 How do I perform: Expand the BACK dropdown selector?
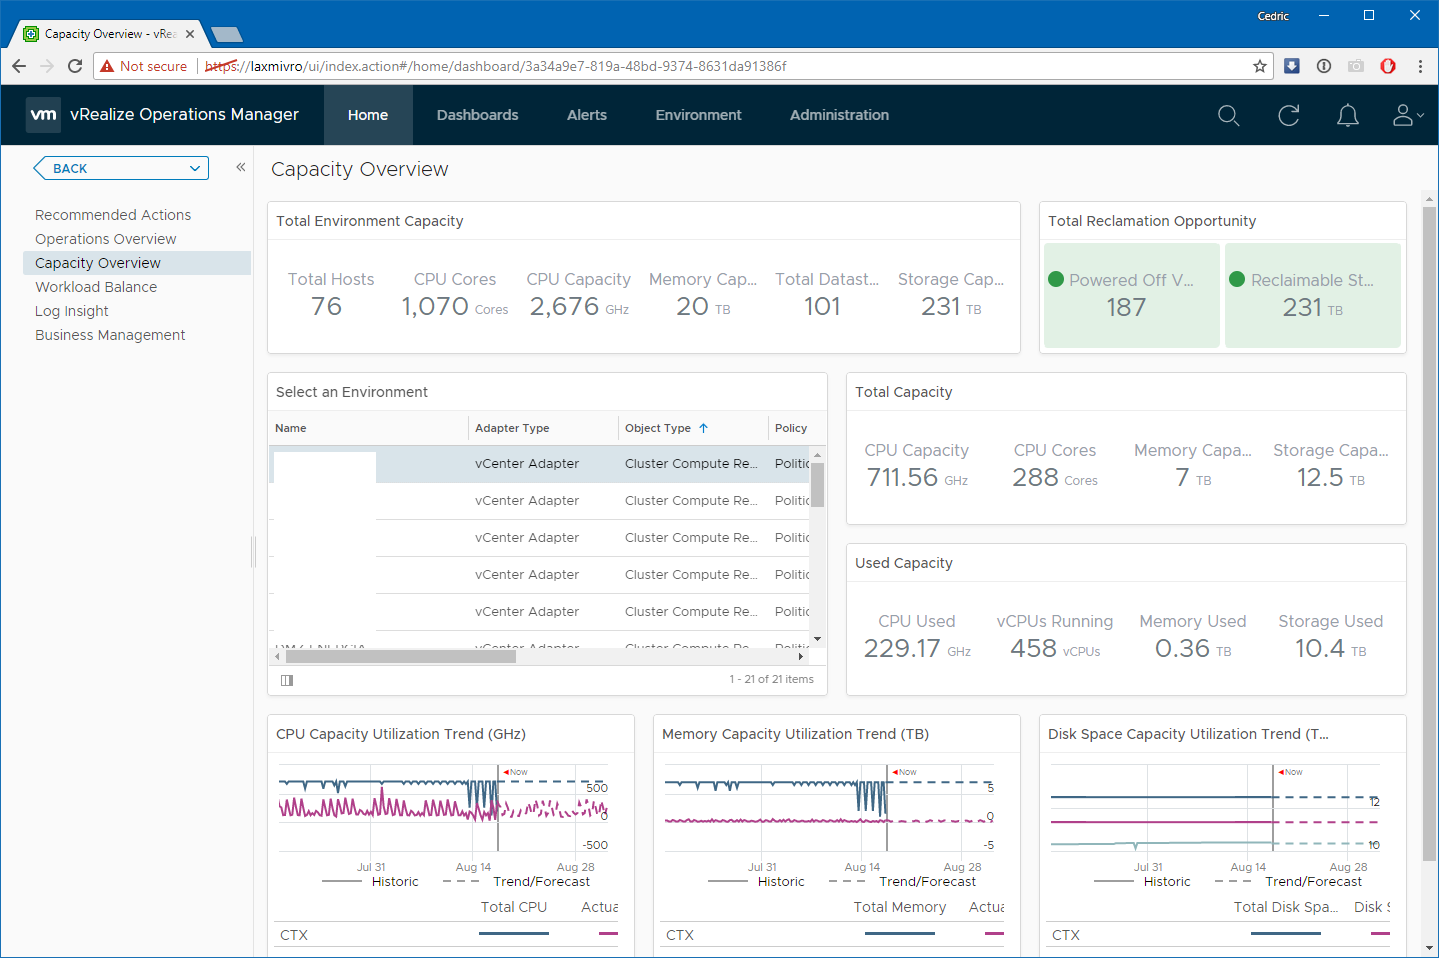(194, 168)
